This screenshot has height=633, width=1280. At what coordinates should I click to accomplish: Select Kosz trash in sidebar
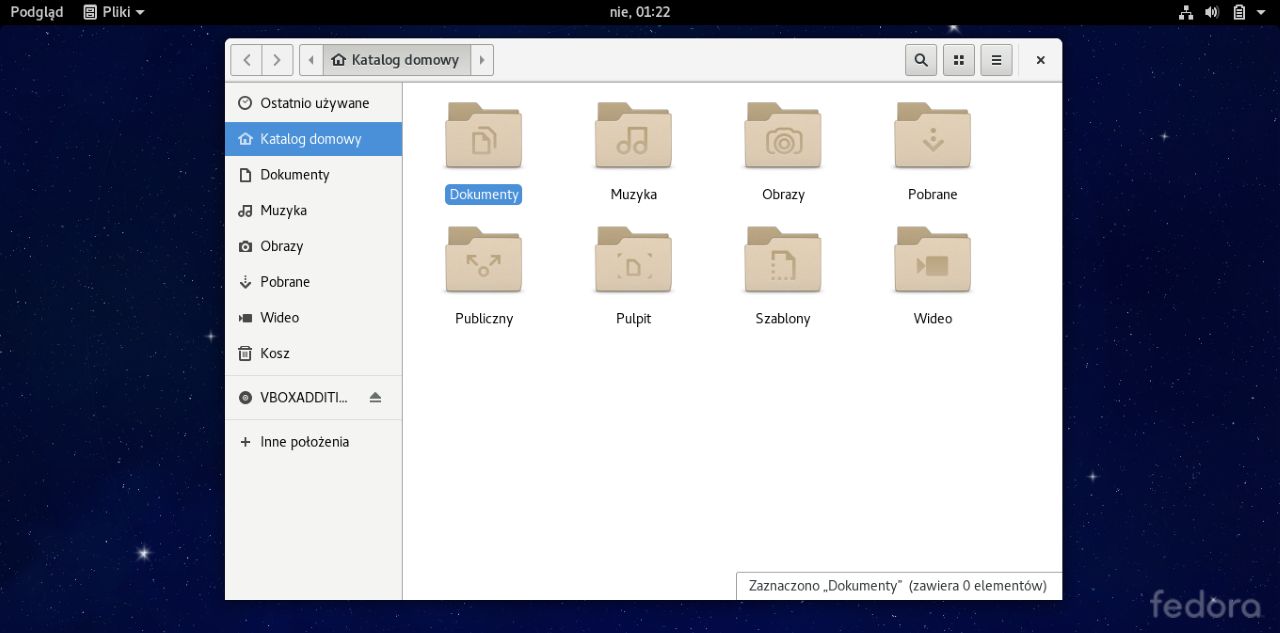click(x=274, y=353)
